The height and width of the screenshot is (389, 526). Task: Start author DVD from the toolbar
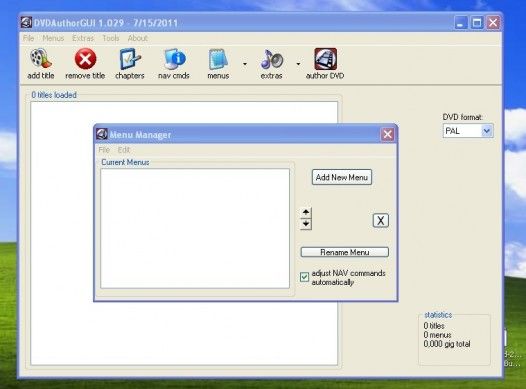(325, 64)
